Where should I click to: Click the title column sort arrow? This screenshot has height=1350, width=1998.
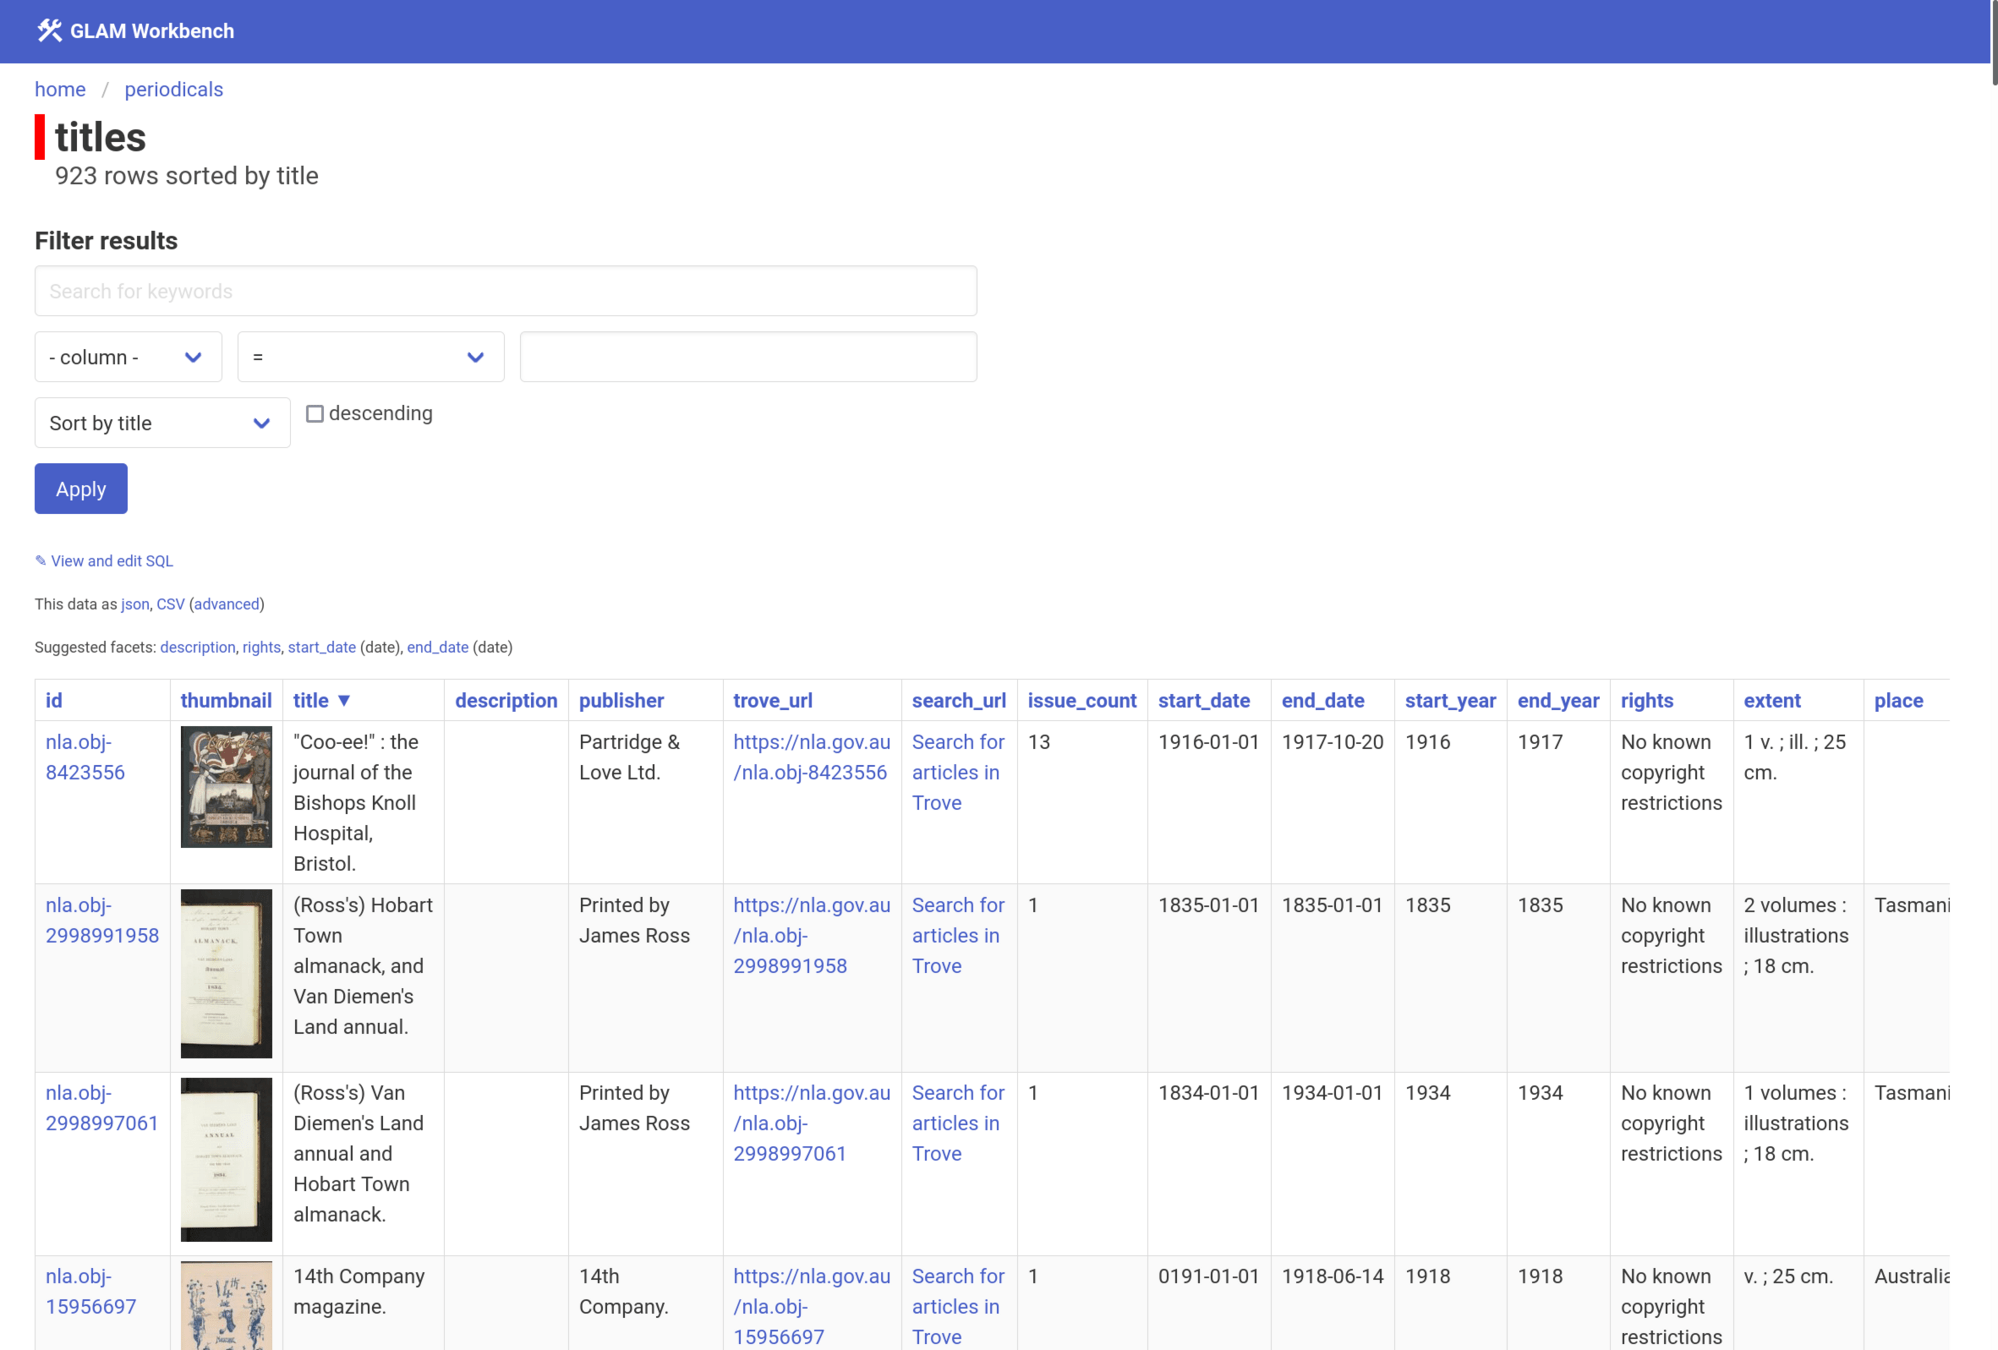tap(344, 701)
